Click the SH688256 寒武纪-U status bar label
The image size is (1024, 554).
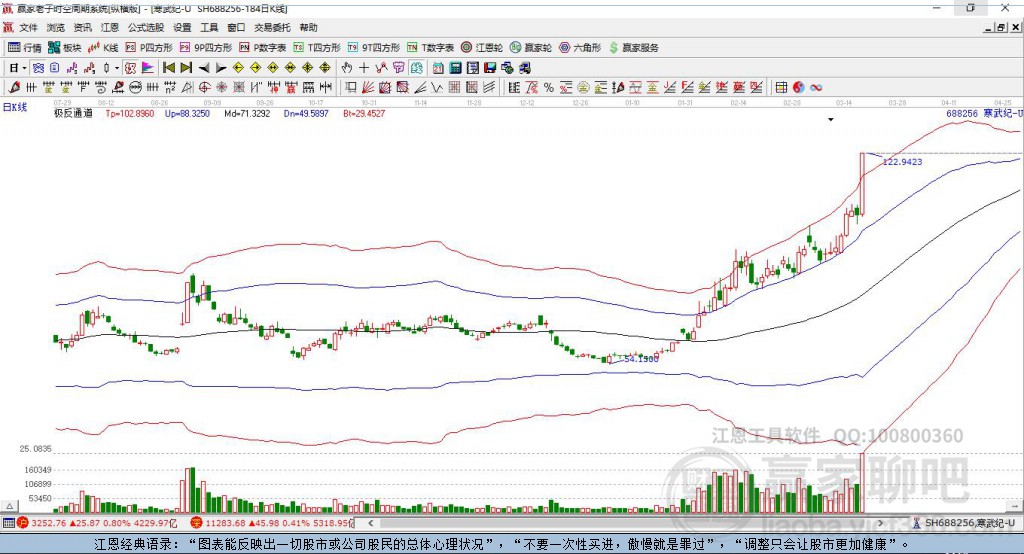click(966, 522)
